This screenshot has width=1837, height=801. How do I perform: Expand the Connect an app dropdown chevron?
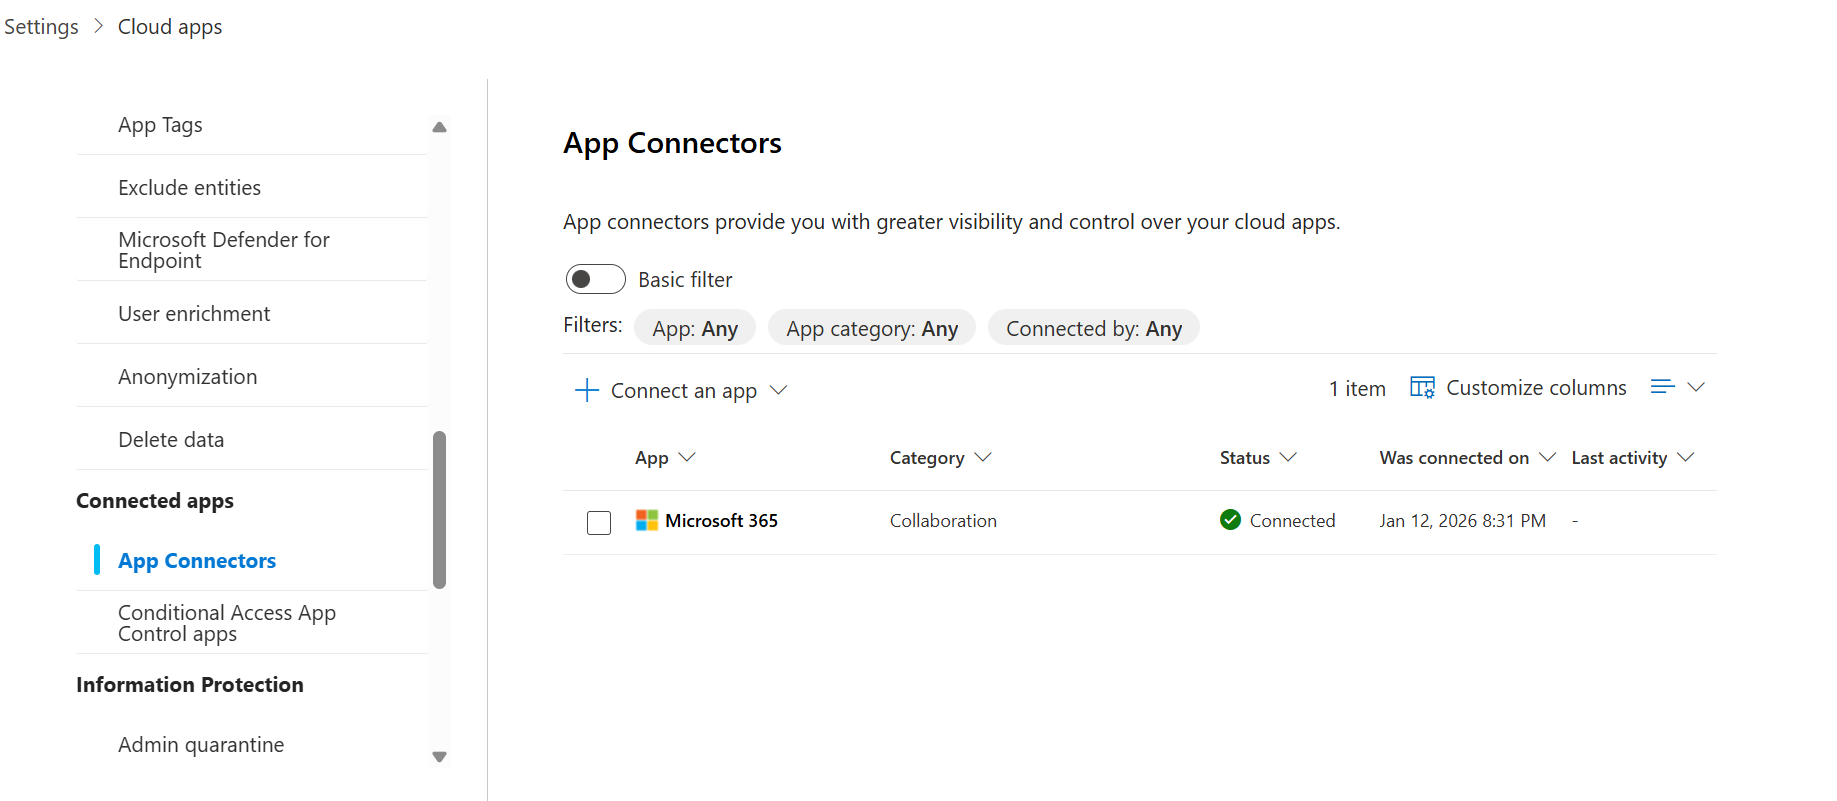779,390
